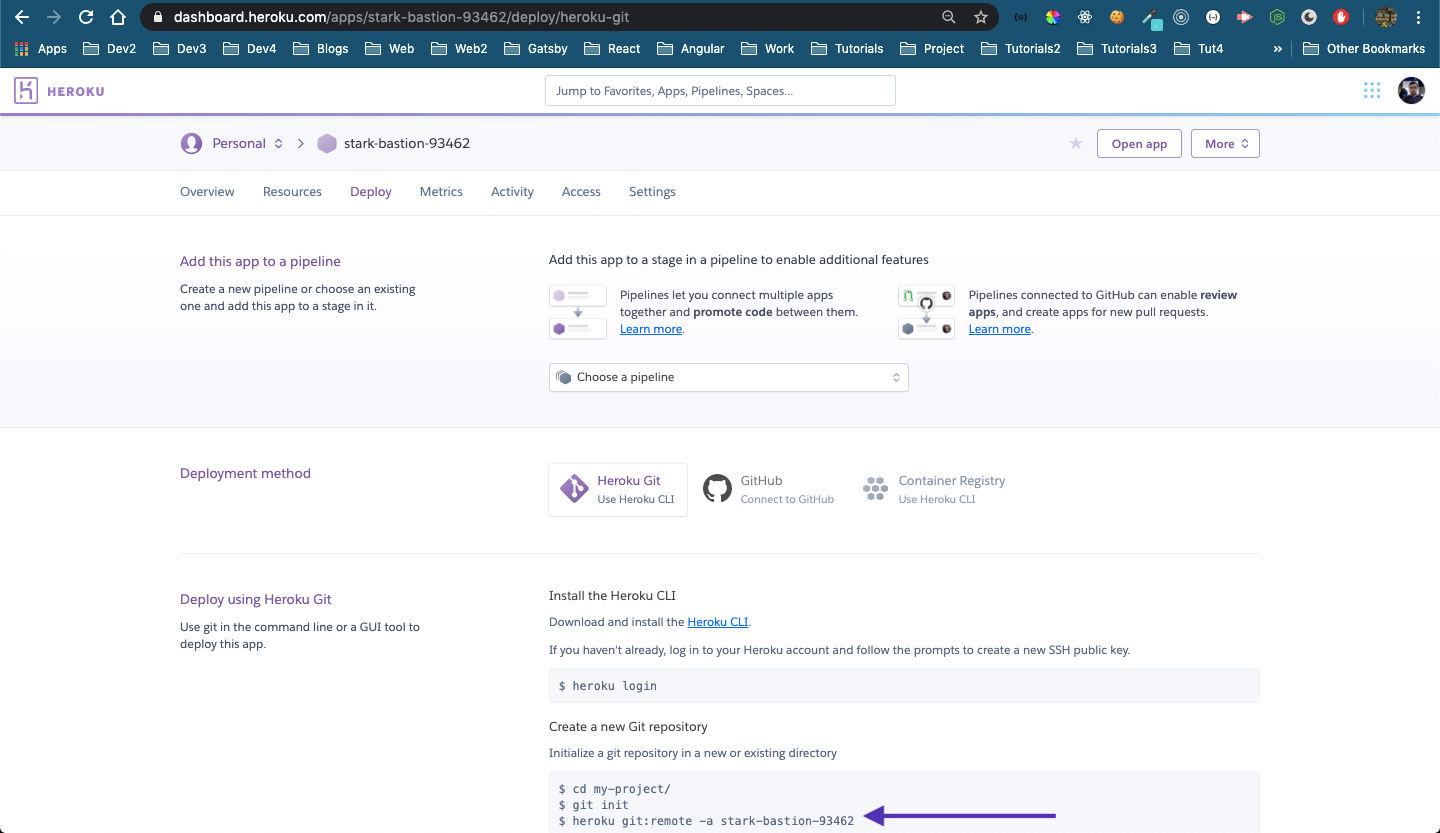
Task: Open the red stop-hand adblock extension
Action: tap(1341, 17)
